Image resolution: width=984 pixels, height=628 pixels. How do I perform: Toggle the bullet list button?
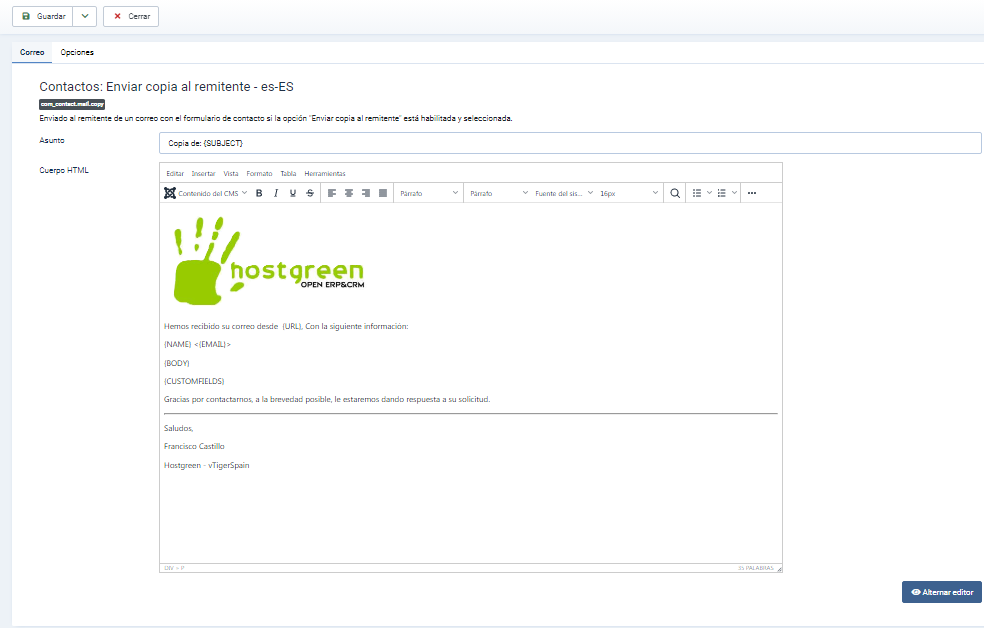coord(697,193)
